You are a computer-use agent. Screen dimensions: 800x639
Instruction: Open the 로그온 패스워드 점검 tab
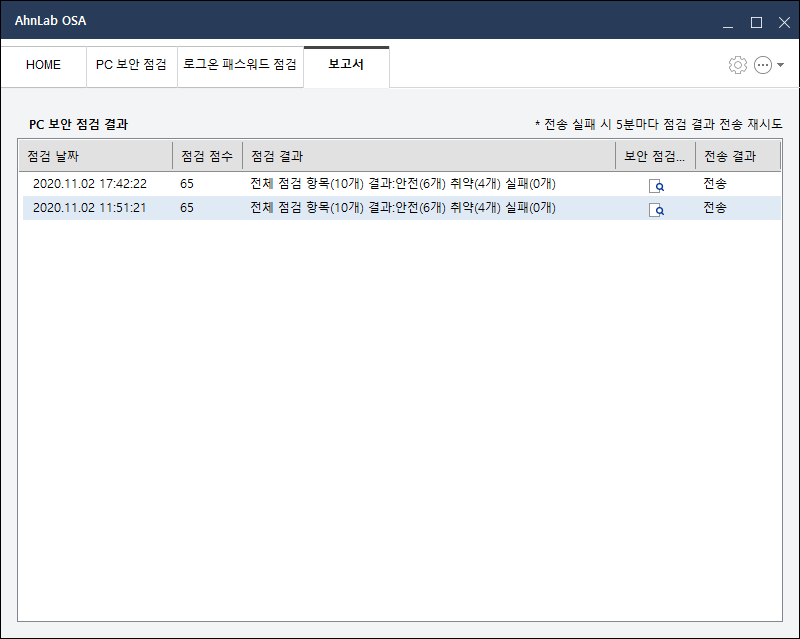pyautogui.click(x=240, y=65)
